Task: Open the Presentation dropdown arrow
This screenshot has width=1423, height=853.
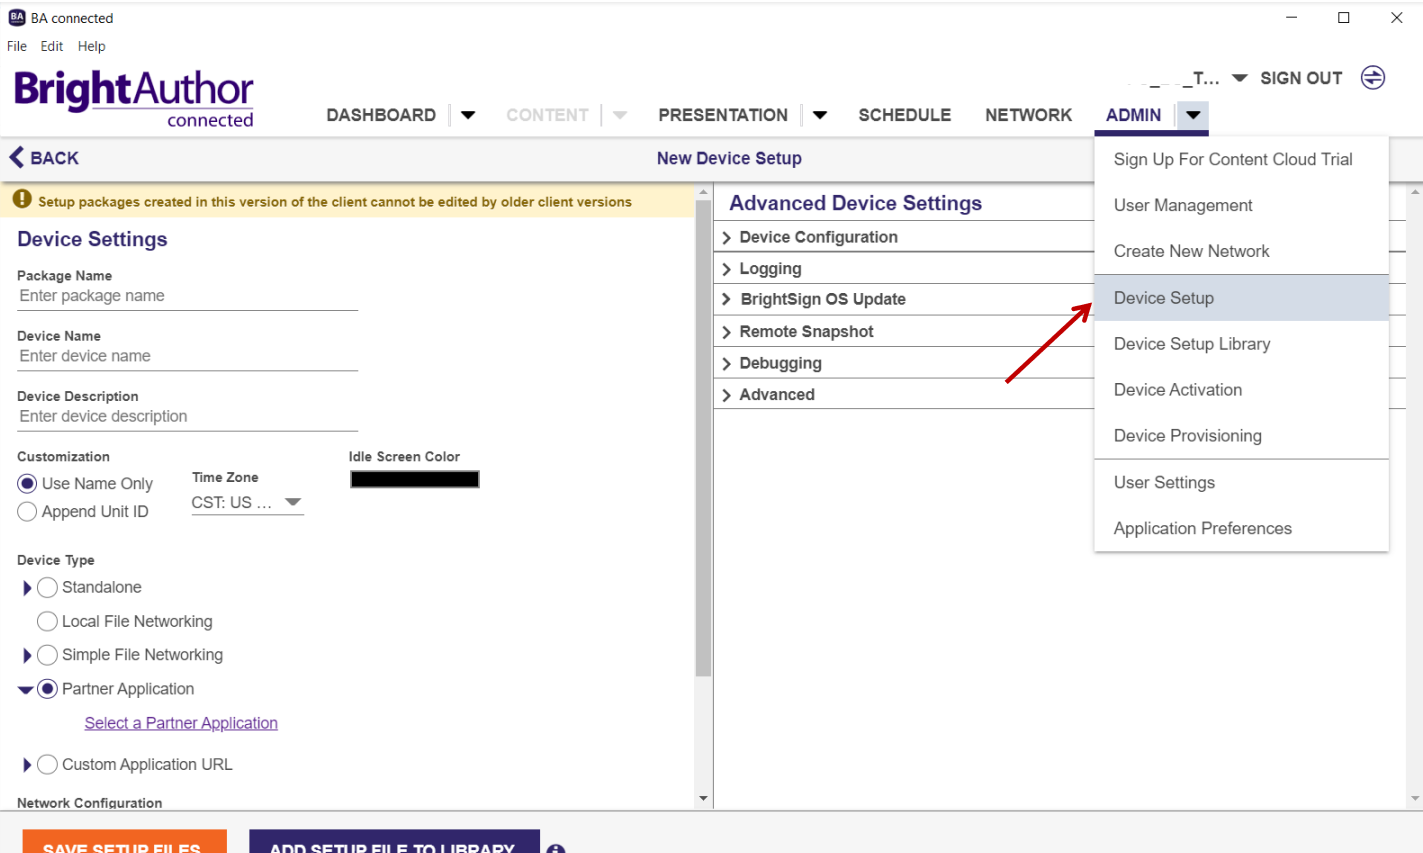Action: (819, 115)
